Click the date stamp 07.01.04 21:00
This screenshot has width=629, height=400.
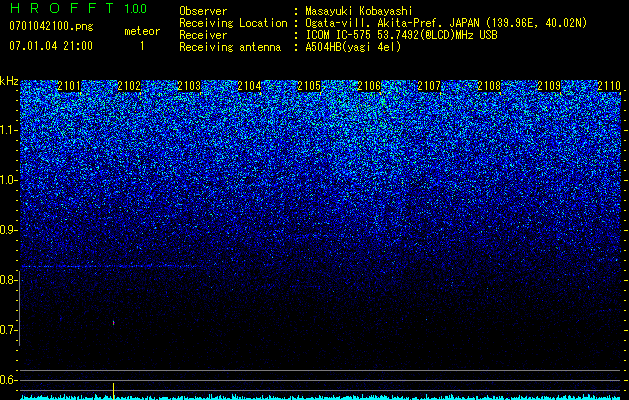click(51, 46)
